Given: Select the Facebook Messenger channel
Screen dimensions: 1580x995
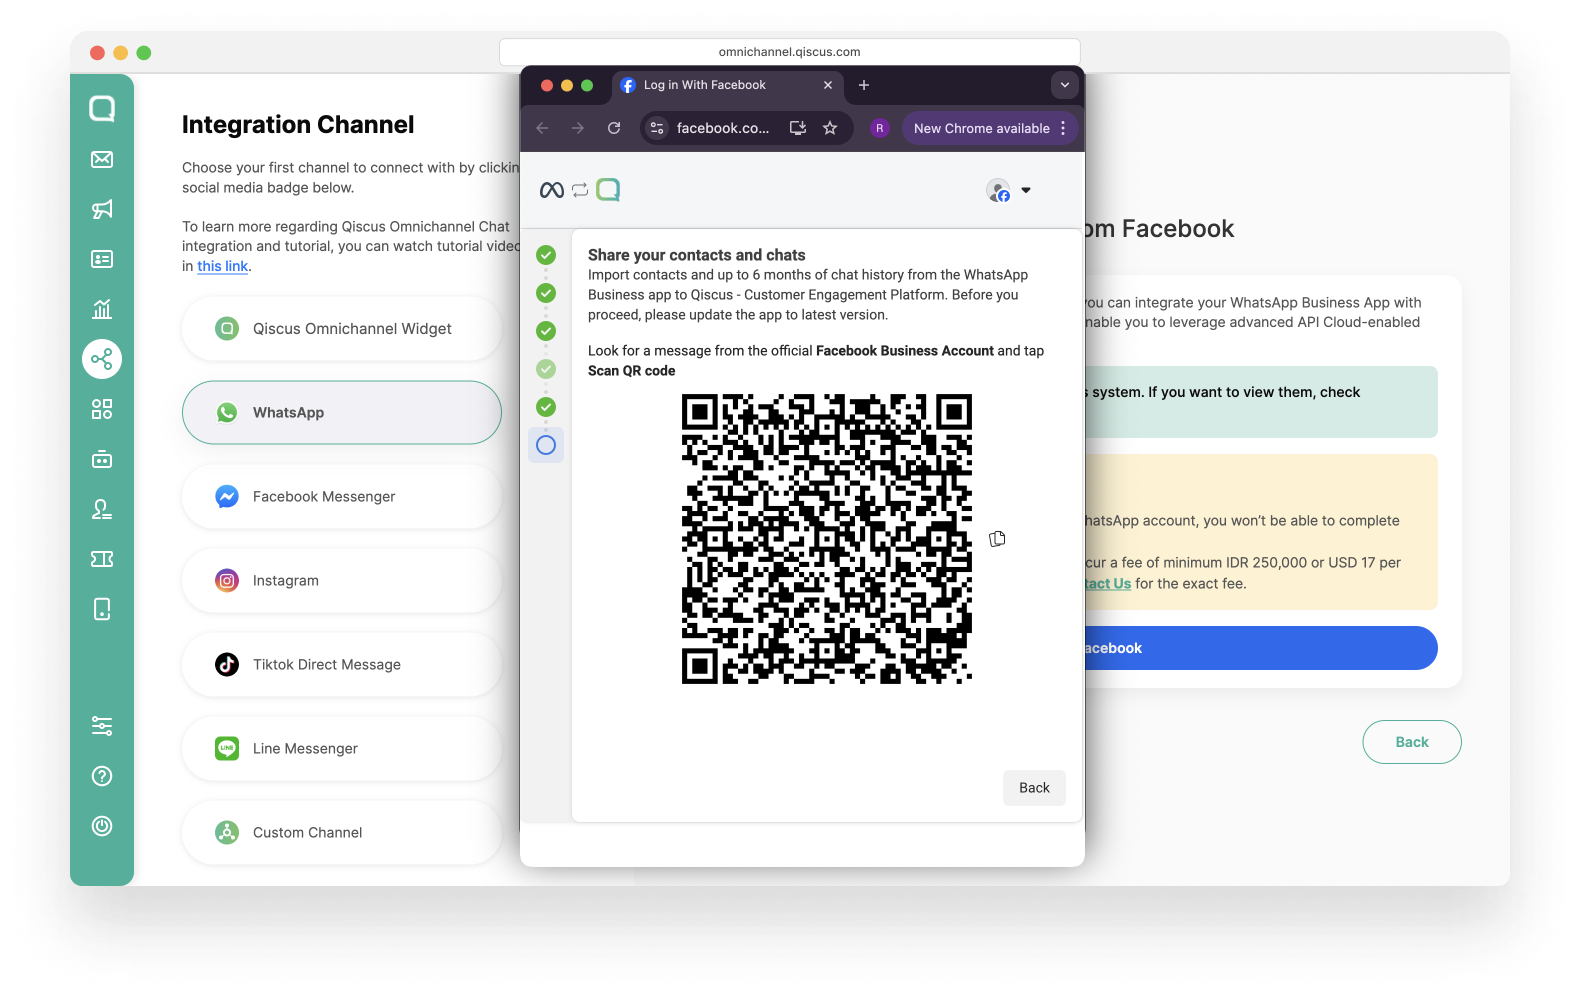Looking at the screenshot, I should [342, 497].
